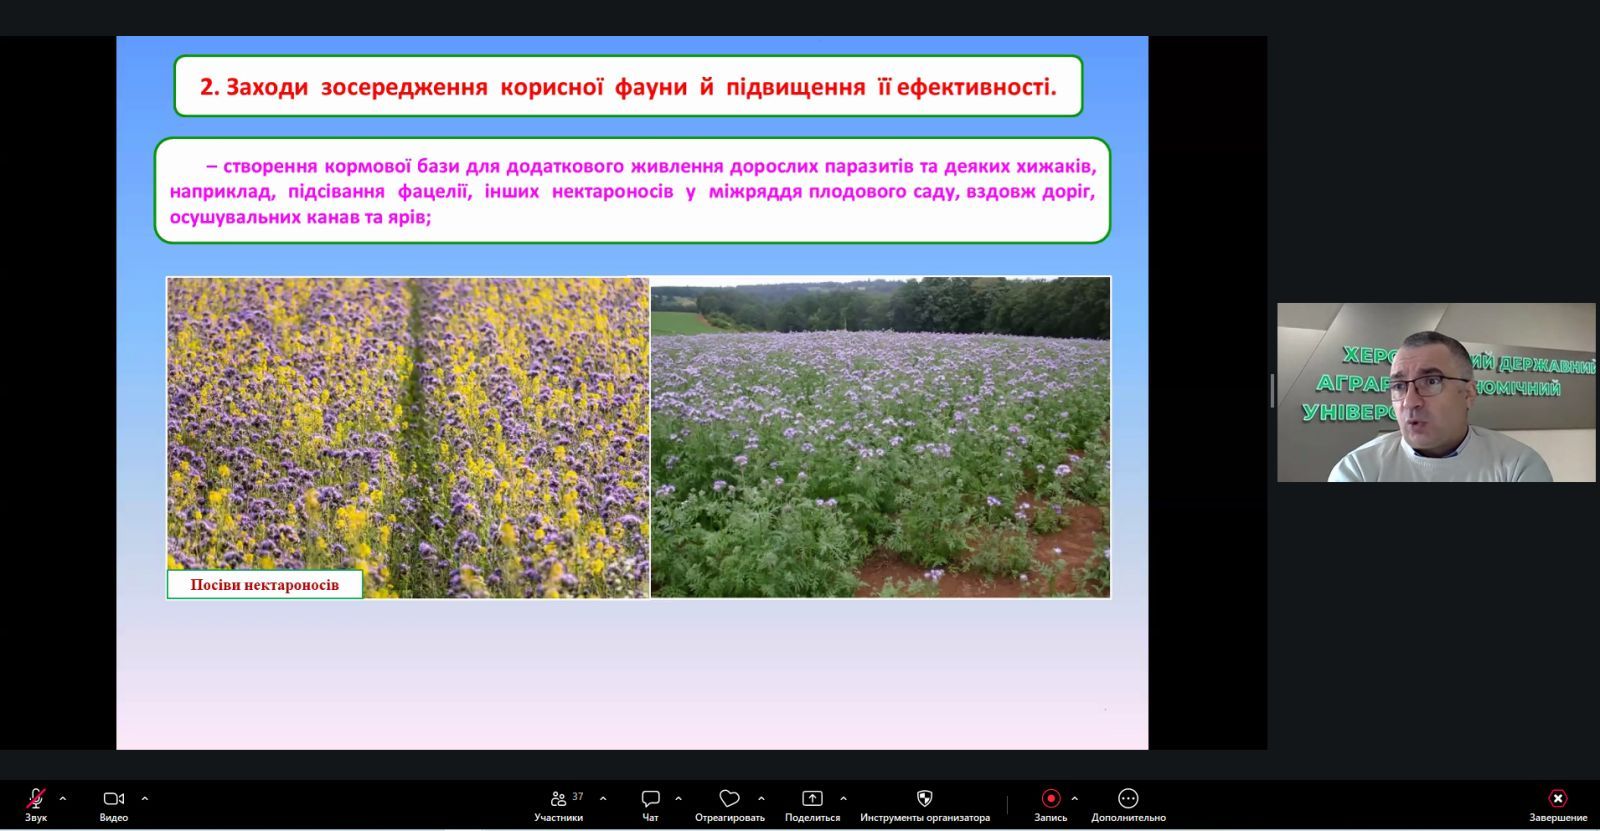Expand share options arrow next to Поделиться

843,798
